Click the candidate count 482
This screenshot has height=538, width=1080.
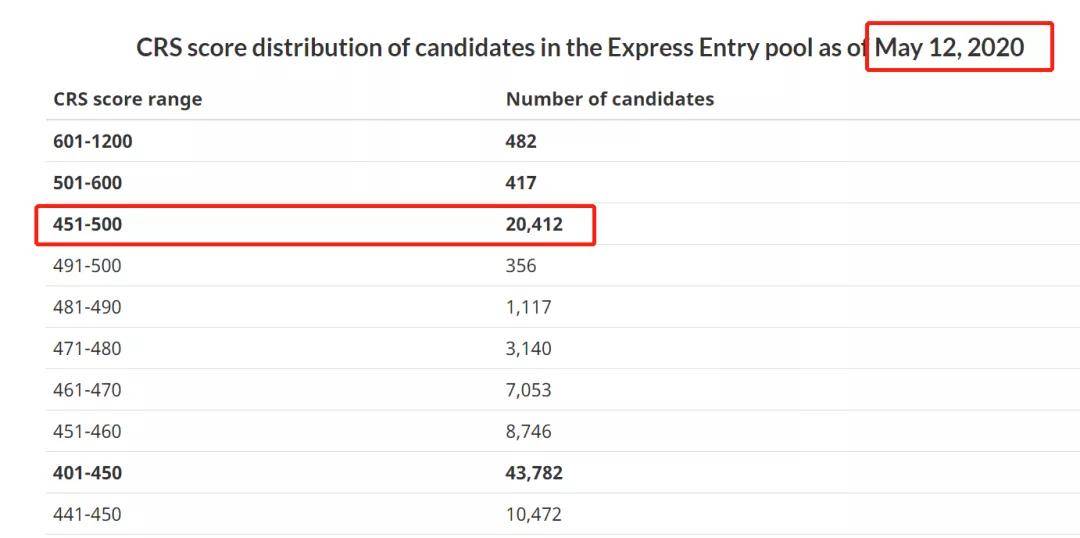(x=521, y=141)
